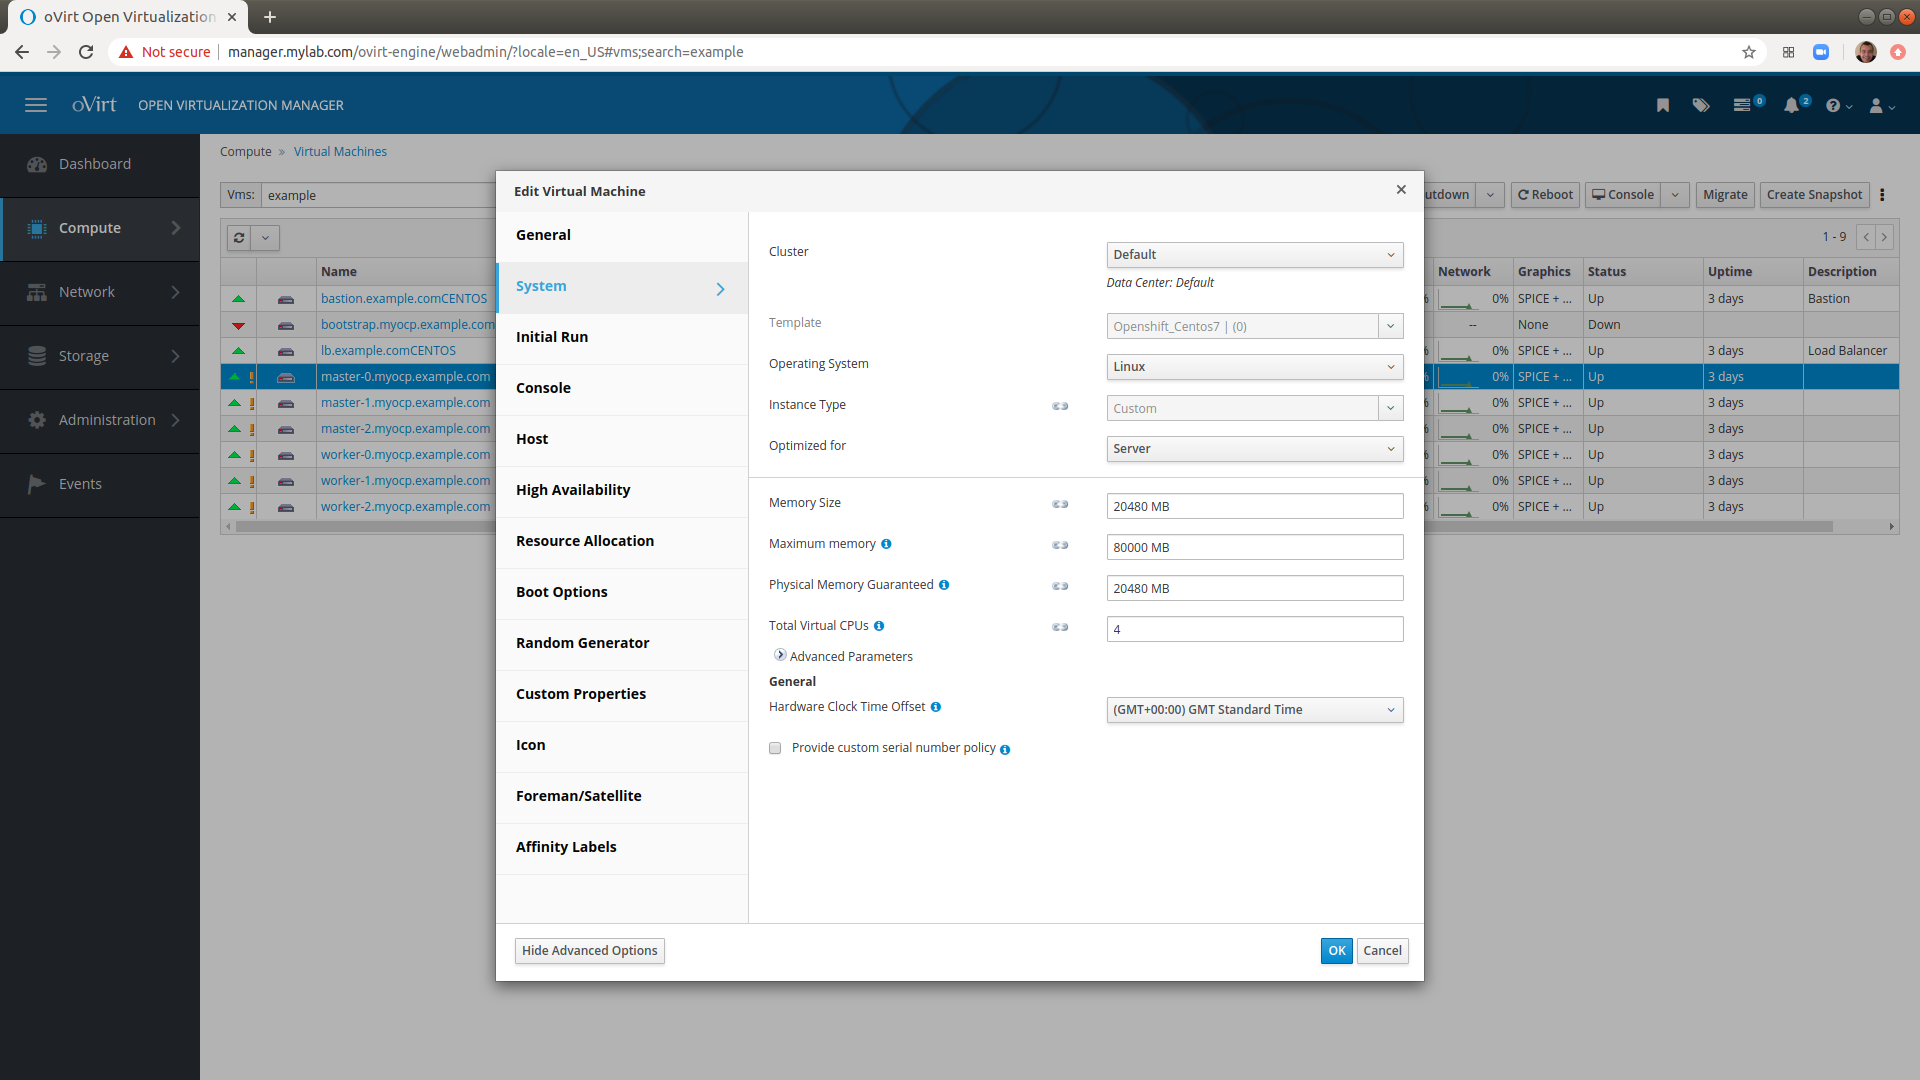Image resolution: width=1920 pixels, height=1080 pixels.
Task: Open Hardware Clock Time Offset dropdown
Action: (x=1254, y=710)
